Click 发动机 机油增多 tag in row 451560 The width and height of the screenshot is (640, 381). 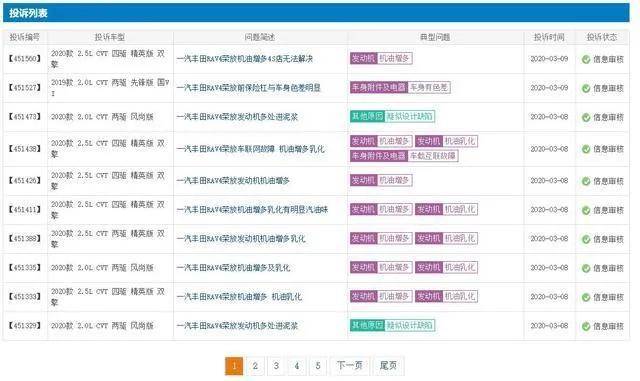coord(381,58)
